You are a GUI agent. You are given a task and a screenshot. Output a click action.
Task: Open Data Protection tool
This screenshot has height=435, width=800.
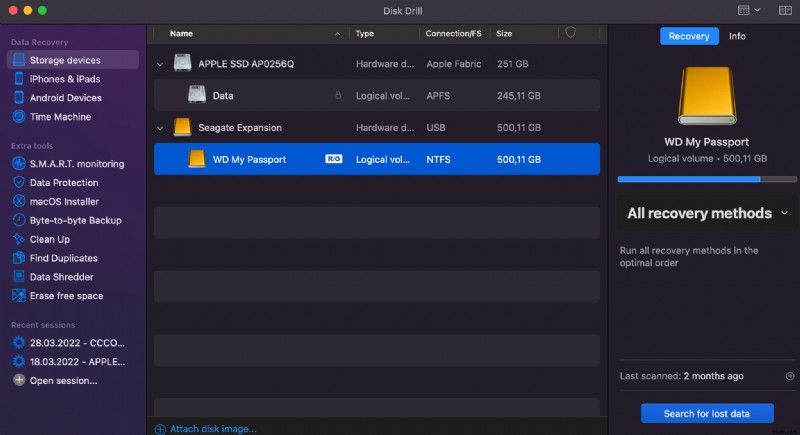click(x=64, y=183)
